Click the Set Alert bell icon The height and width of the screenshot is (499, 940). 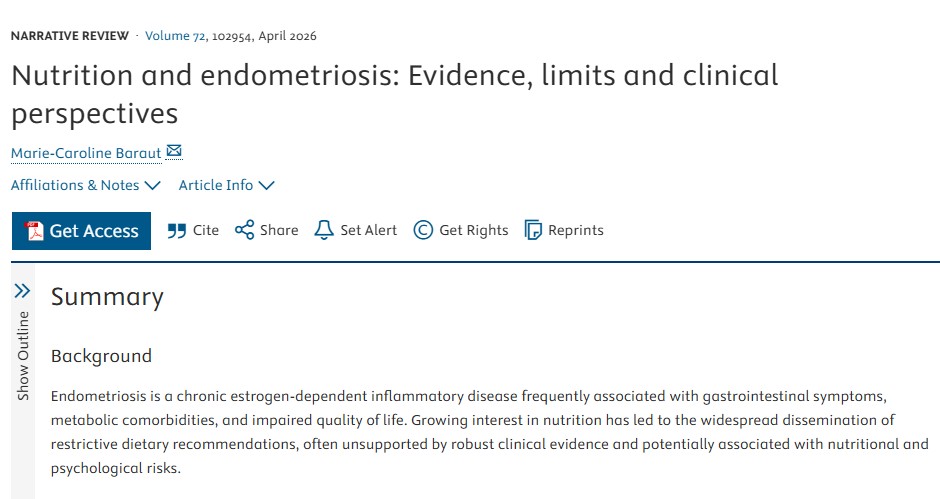click(324, 230)
